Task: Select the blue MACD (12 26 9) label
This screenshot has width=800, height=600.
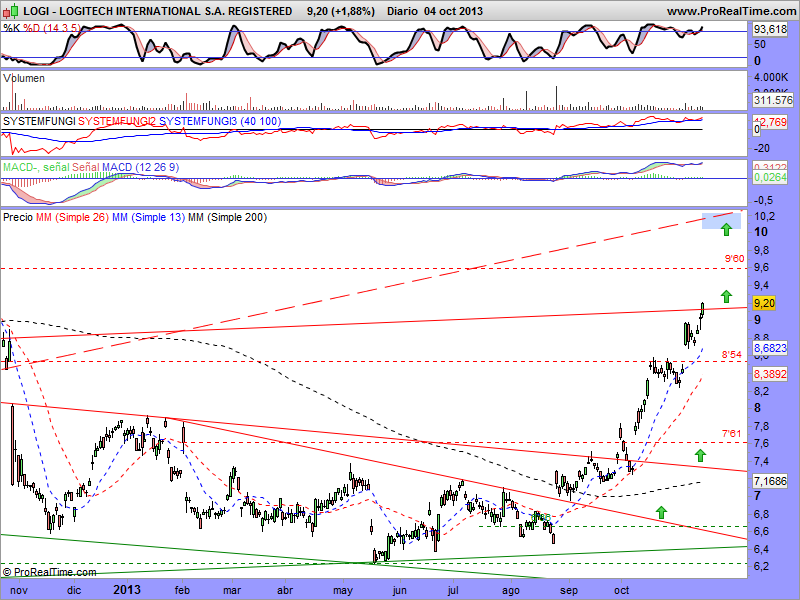Action: click(x=140, y=167)
